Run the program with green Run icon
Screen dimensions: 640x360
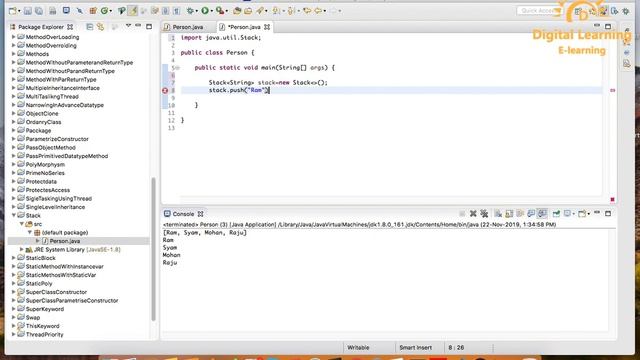(205, 11)
